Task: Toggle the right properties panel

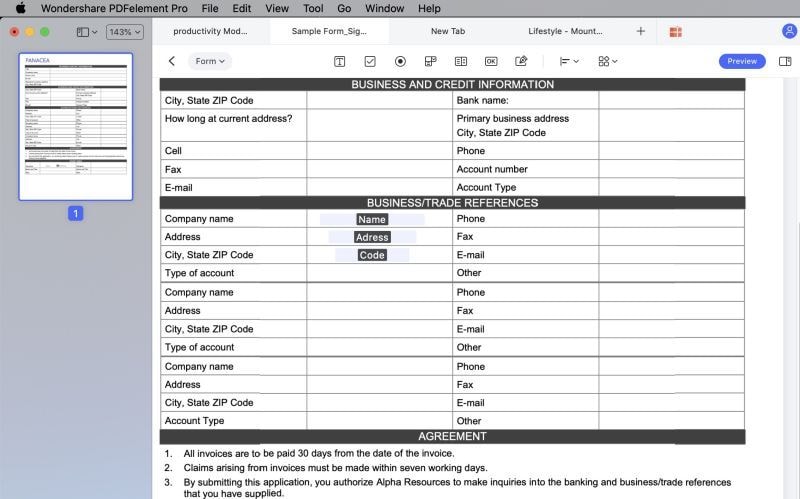Action: pyautogui.click(x=785, y=61)
